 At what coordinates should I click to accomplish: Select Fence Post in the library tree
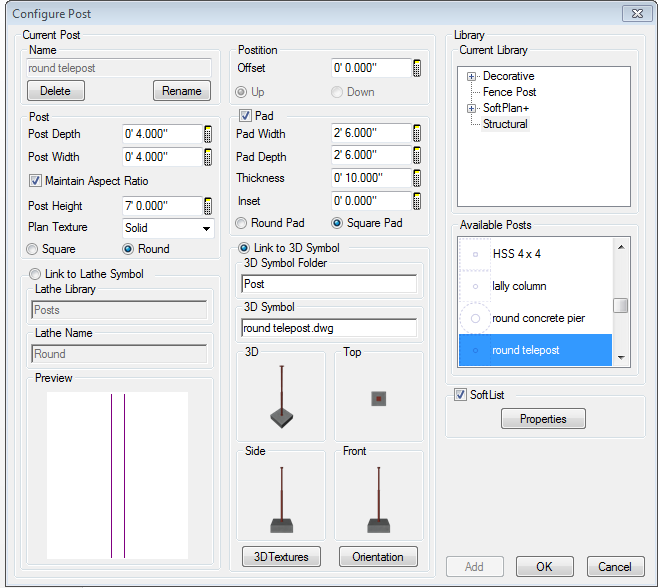(x=509, y=92)
